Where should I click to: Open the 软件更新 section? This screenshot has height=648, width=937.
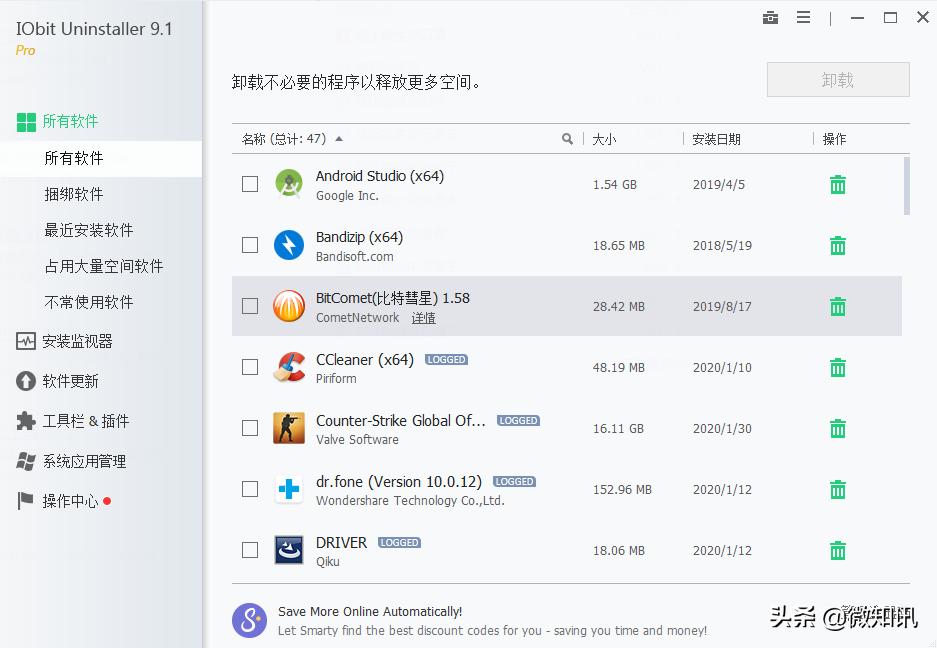tap(70, 381)
